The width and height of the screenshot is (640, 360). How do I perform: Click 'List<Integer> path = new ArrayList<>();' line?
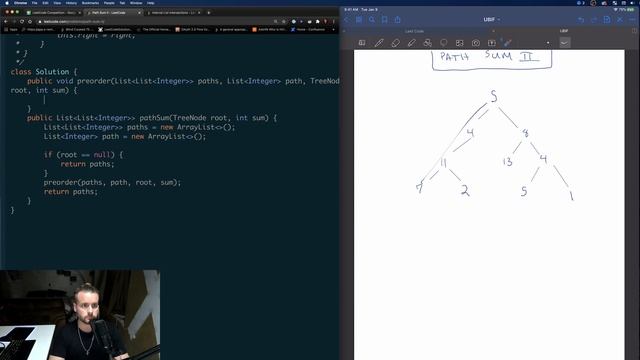[x=125, y=136]
